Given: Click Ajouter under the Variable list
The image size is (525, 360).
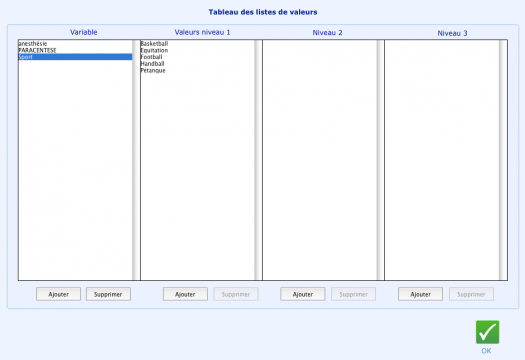Looking at the screenshot, I should click(58, 294).
